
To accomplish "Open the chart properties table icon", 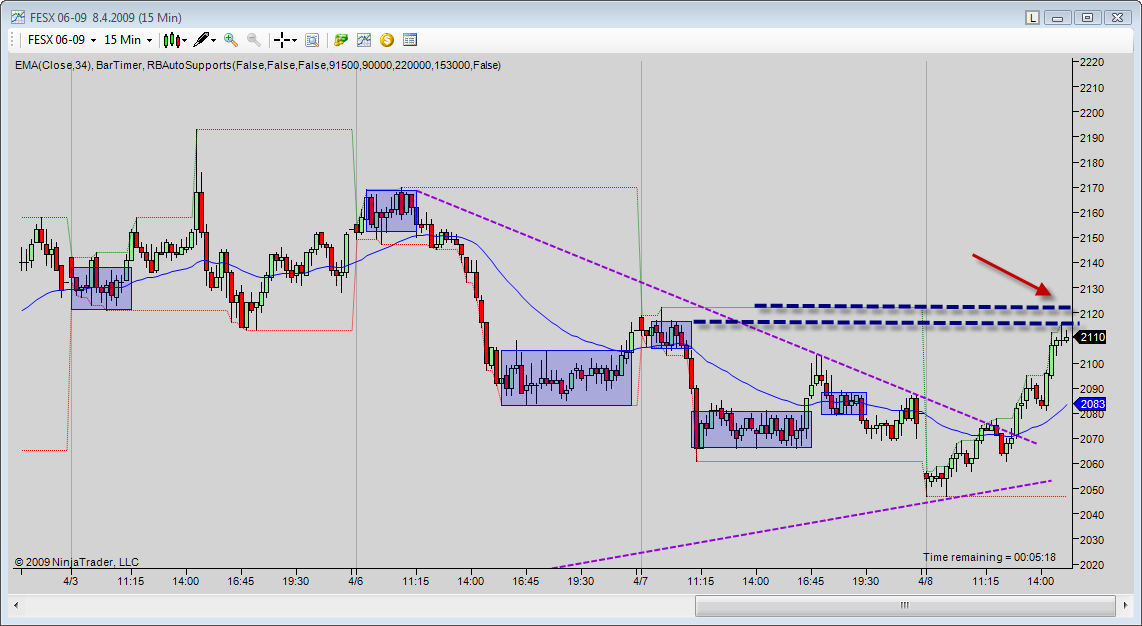I will tap(410, 40).
